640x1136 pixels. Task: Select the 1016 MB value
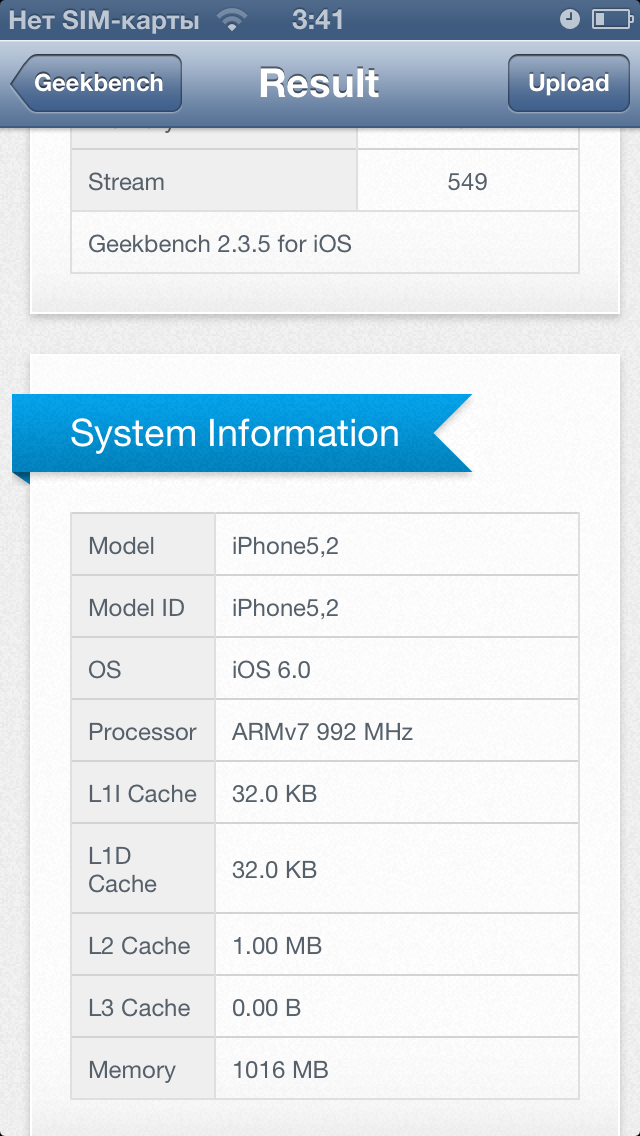280,1069
